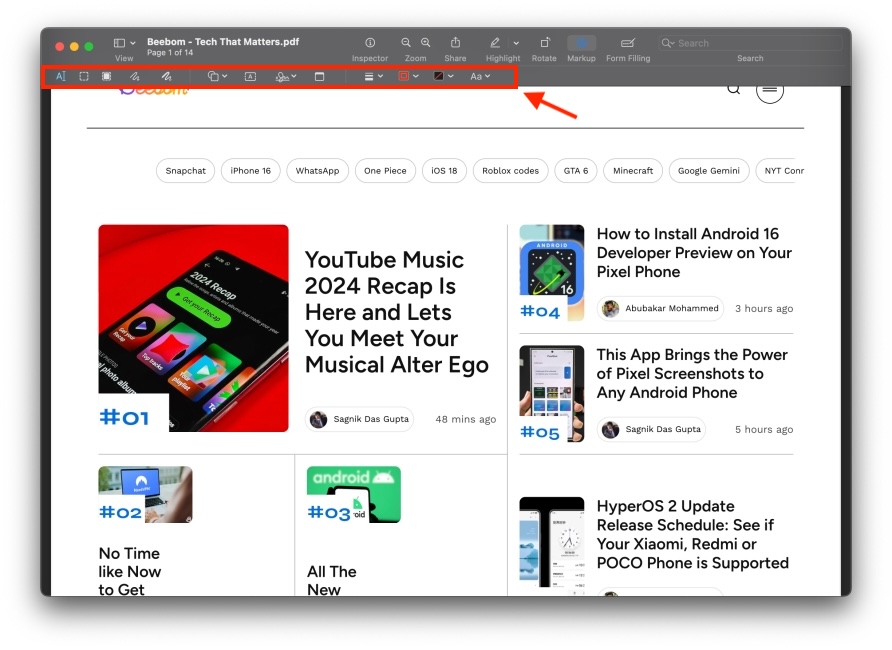Open the Sign tool
This screenshot has width=892, height=650.
(283, 75)
